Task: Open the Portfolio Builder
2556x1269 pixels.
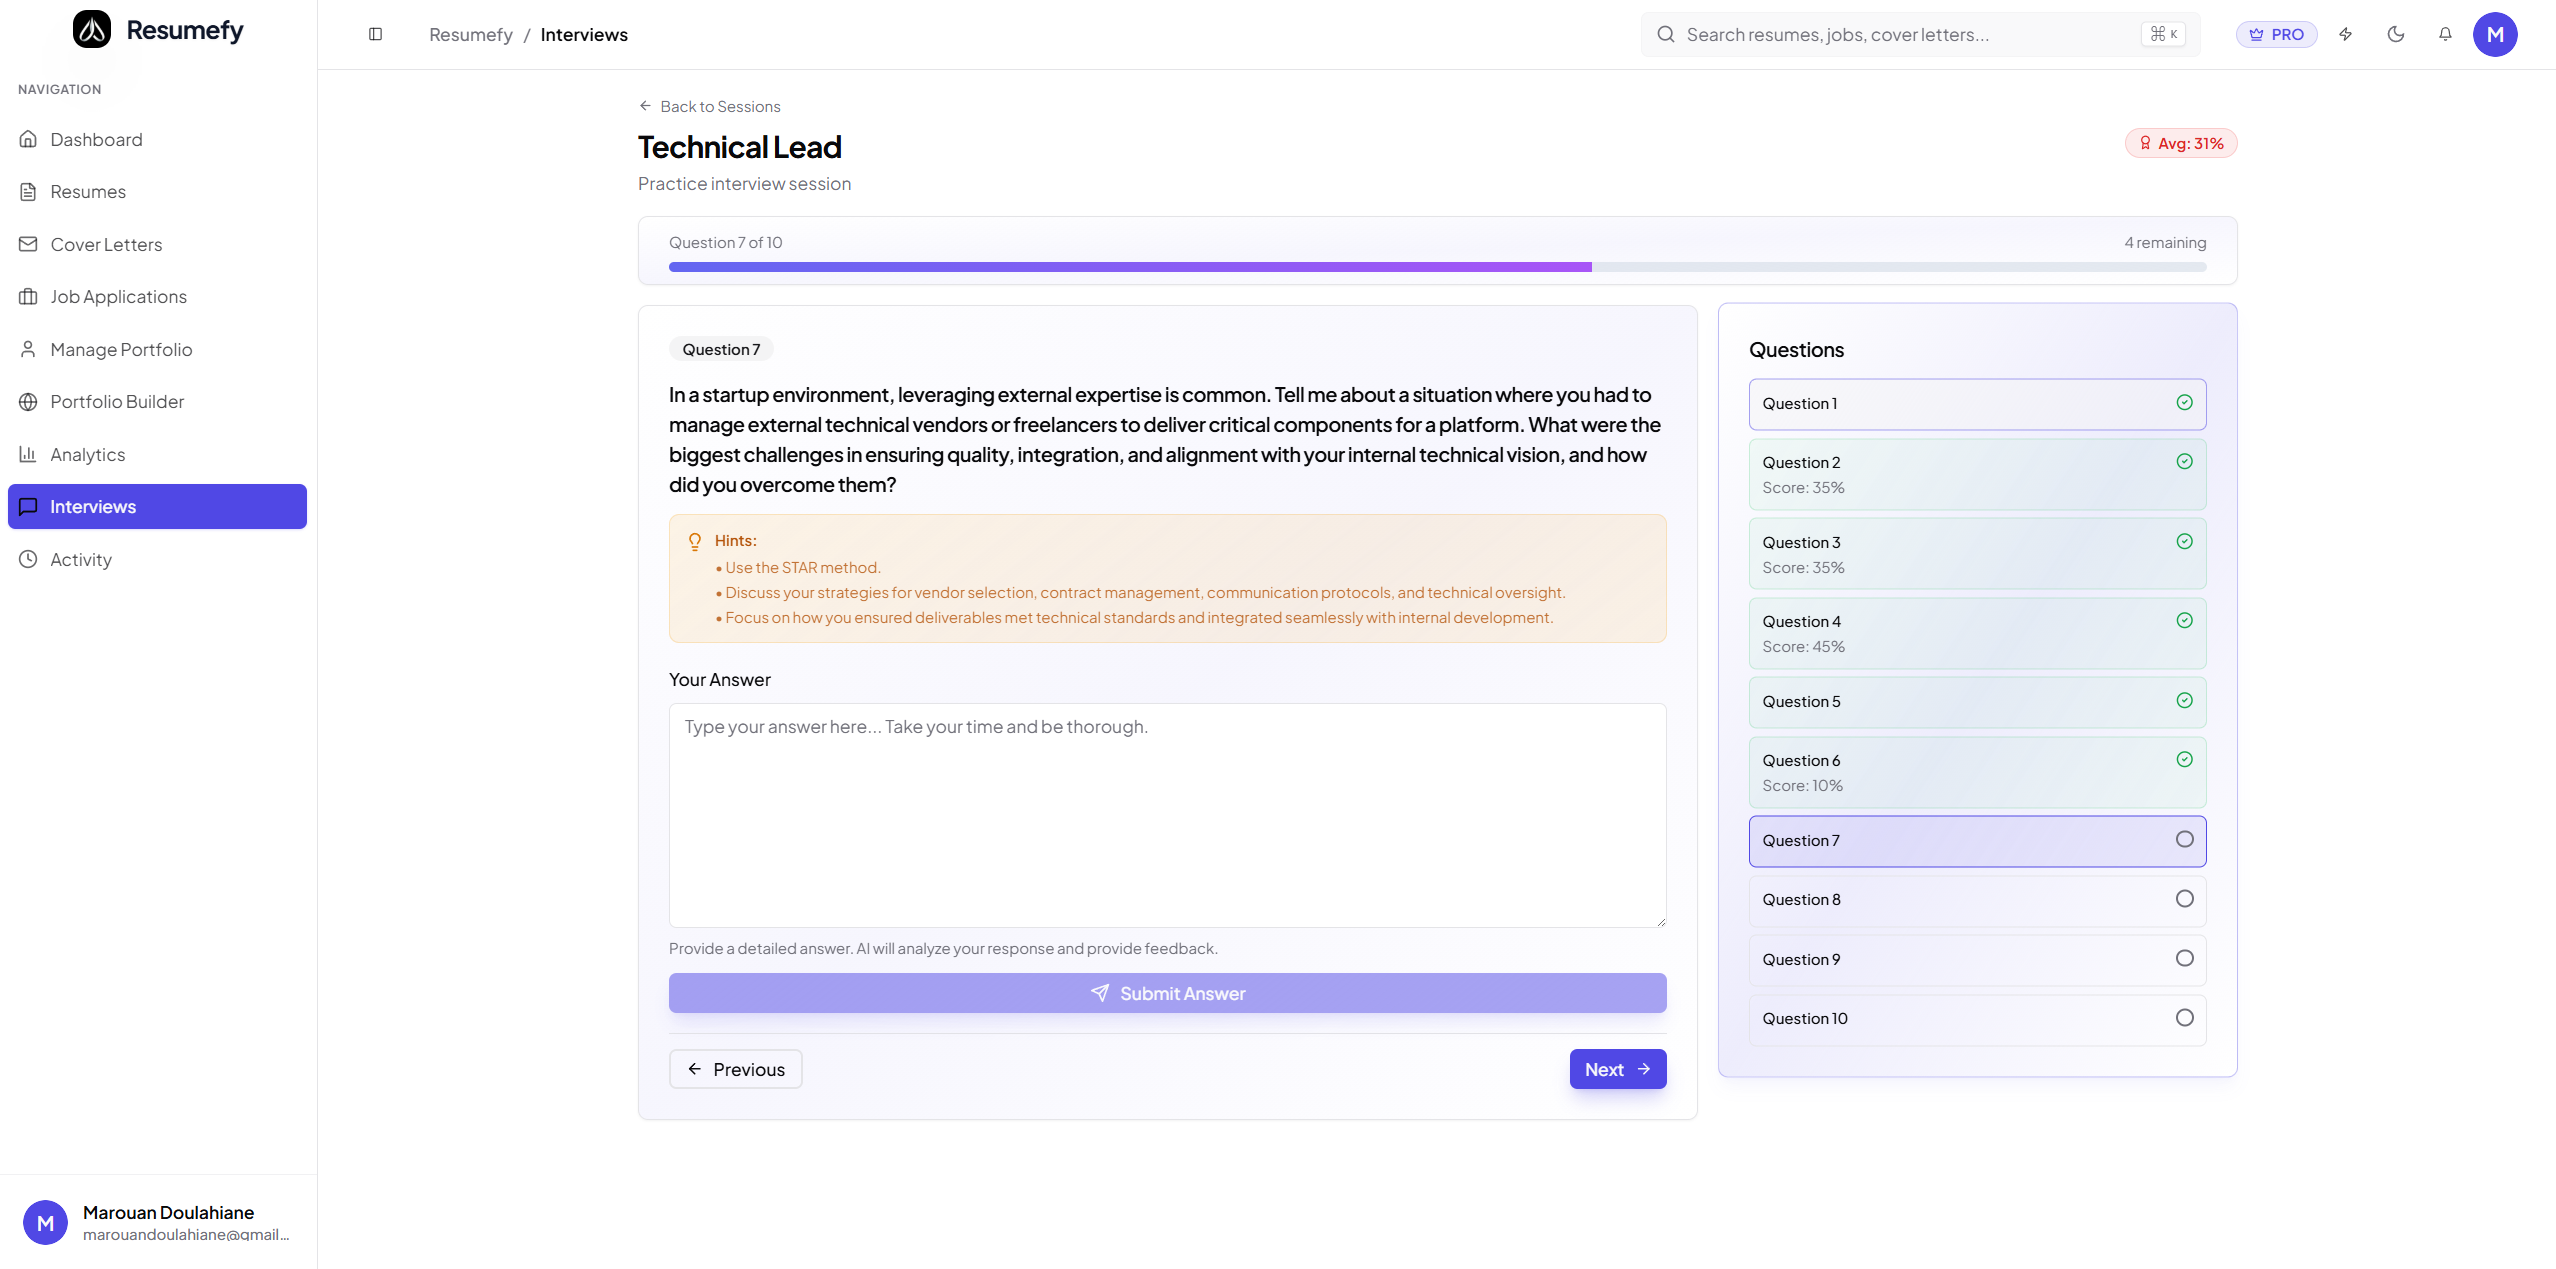Action: click(117, 401)
